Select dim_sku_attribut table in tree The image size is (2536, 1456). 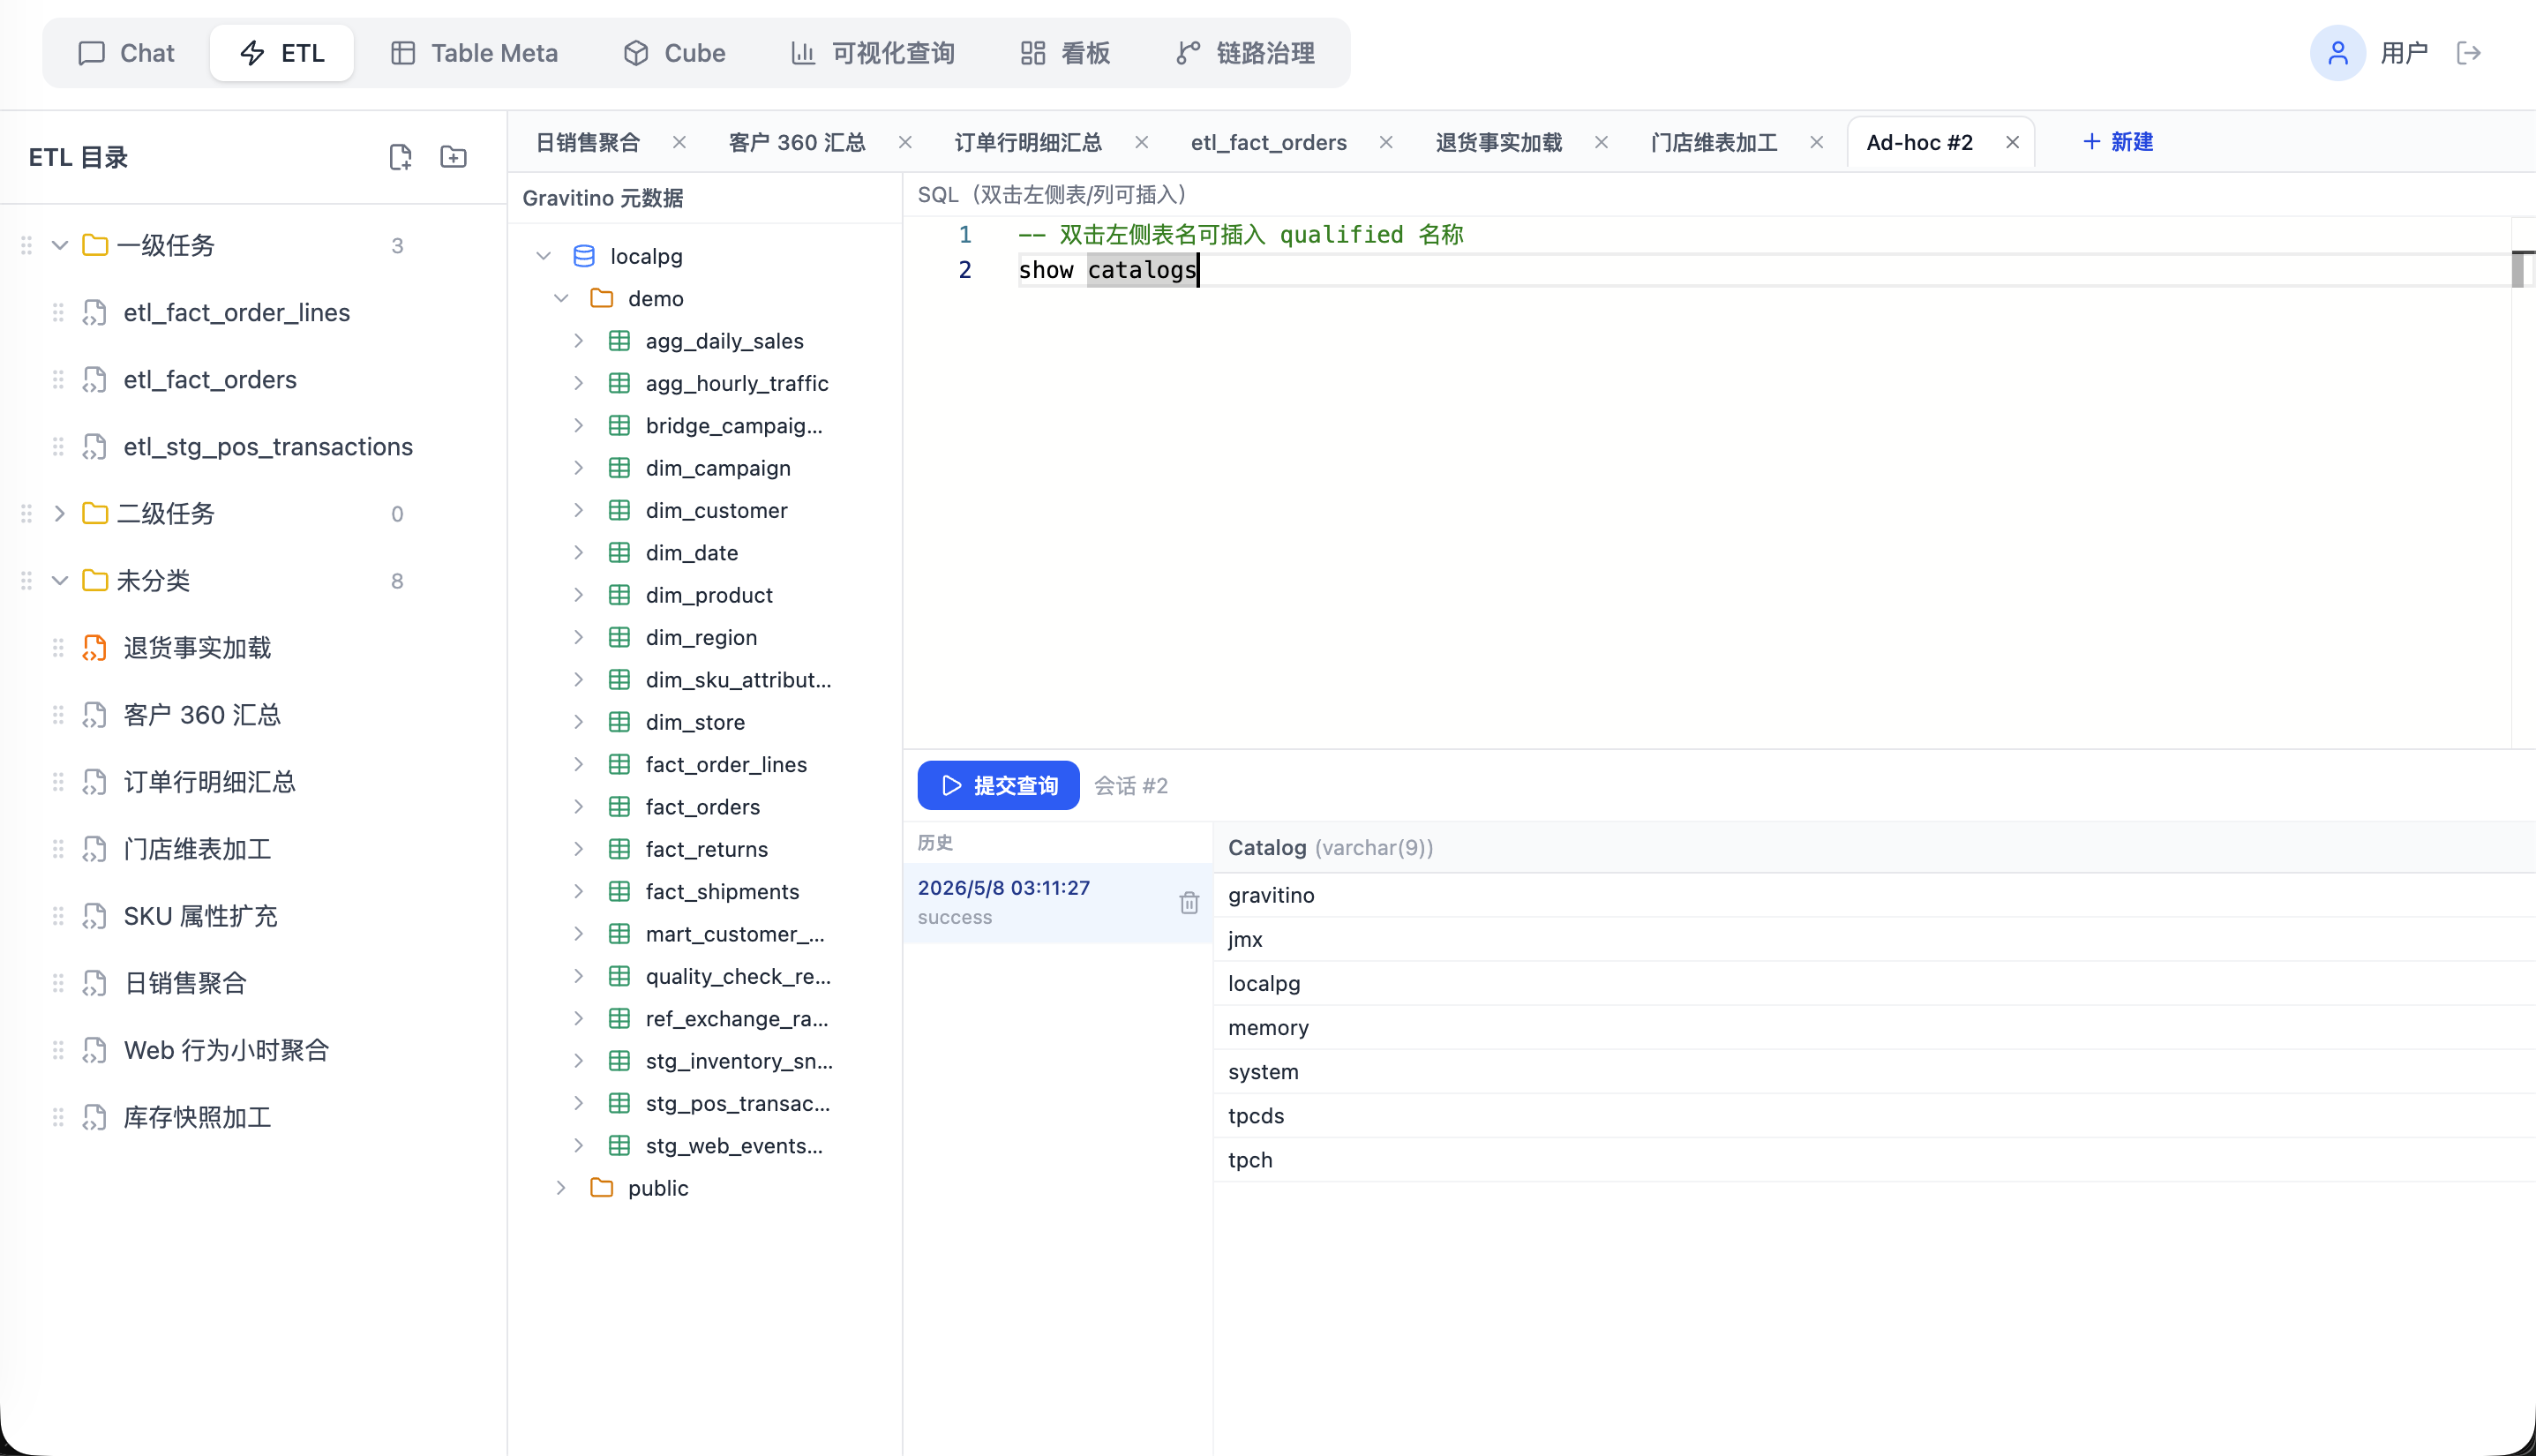click(738, 680)
